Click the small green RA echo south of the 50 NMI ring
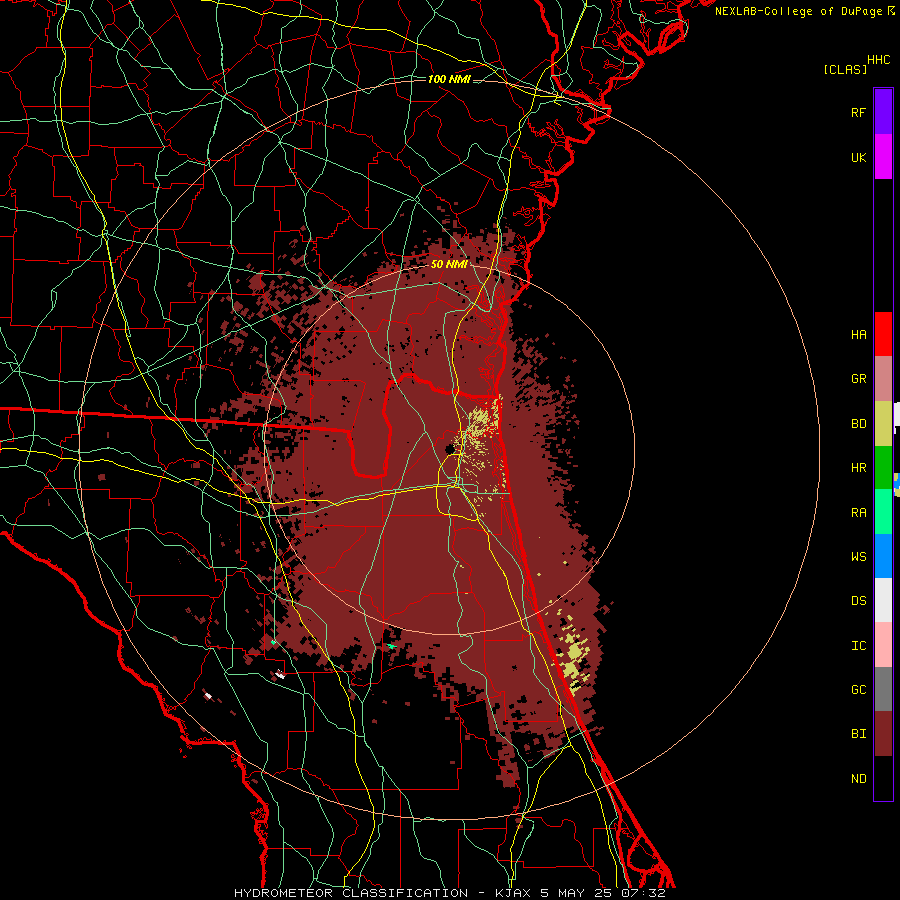 pyautogui.click(x=391, y=646)
